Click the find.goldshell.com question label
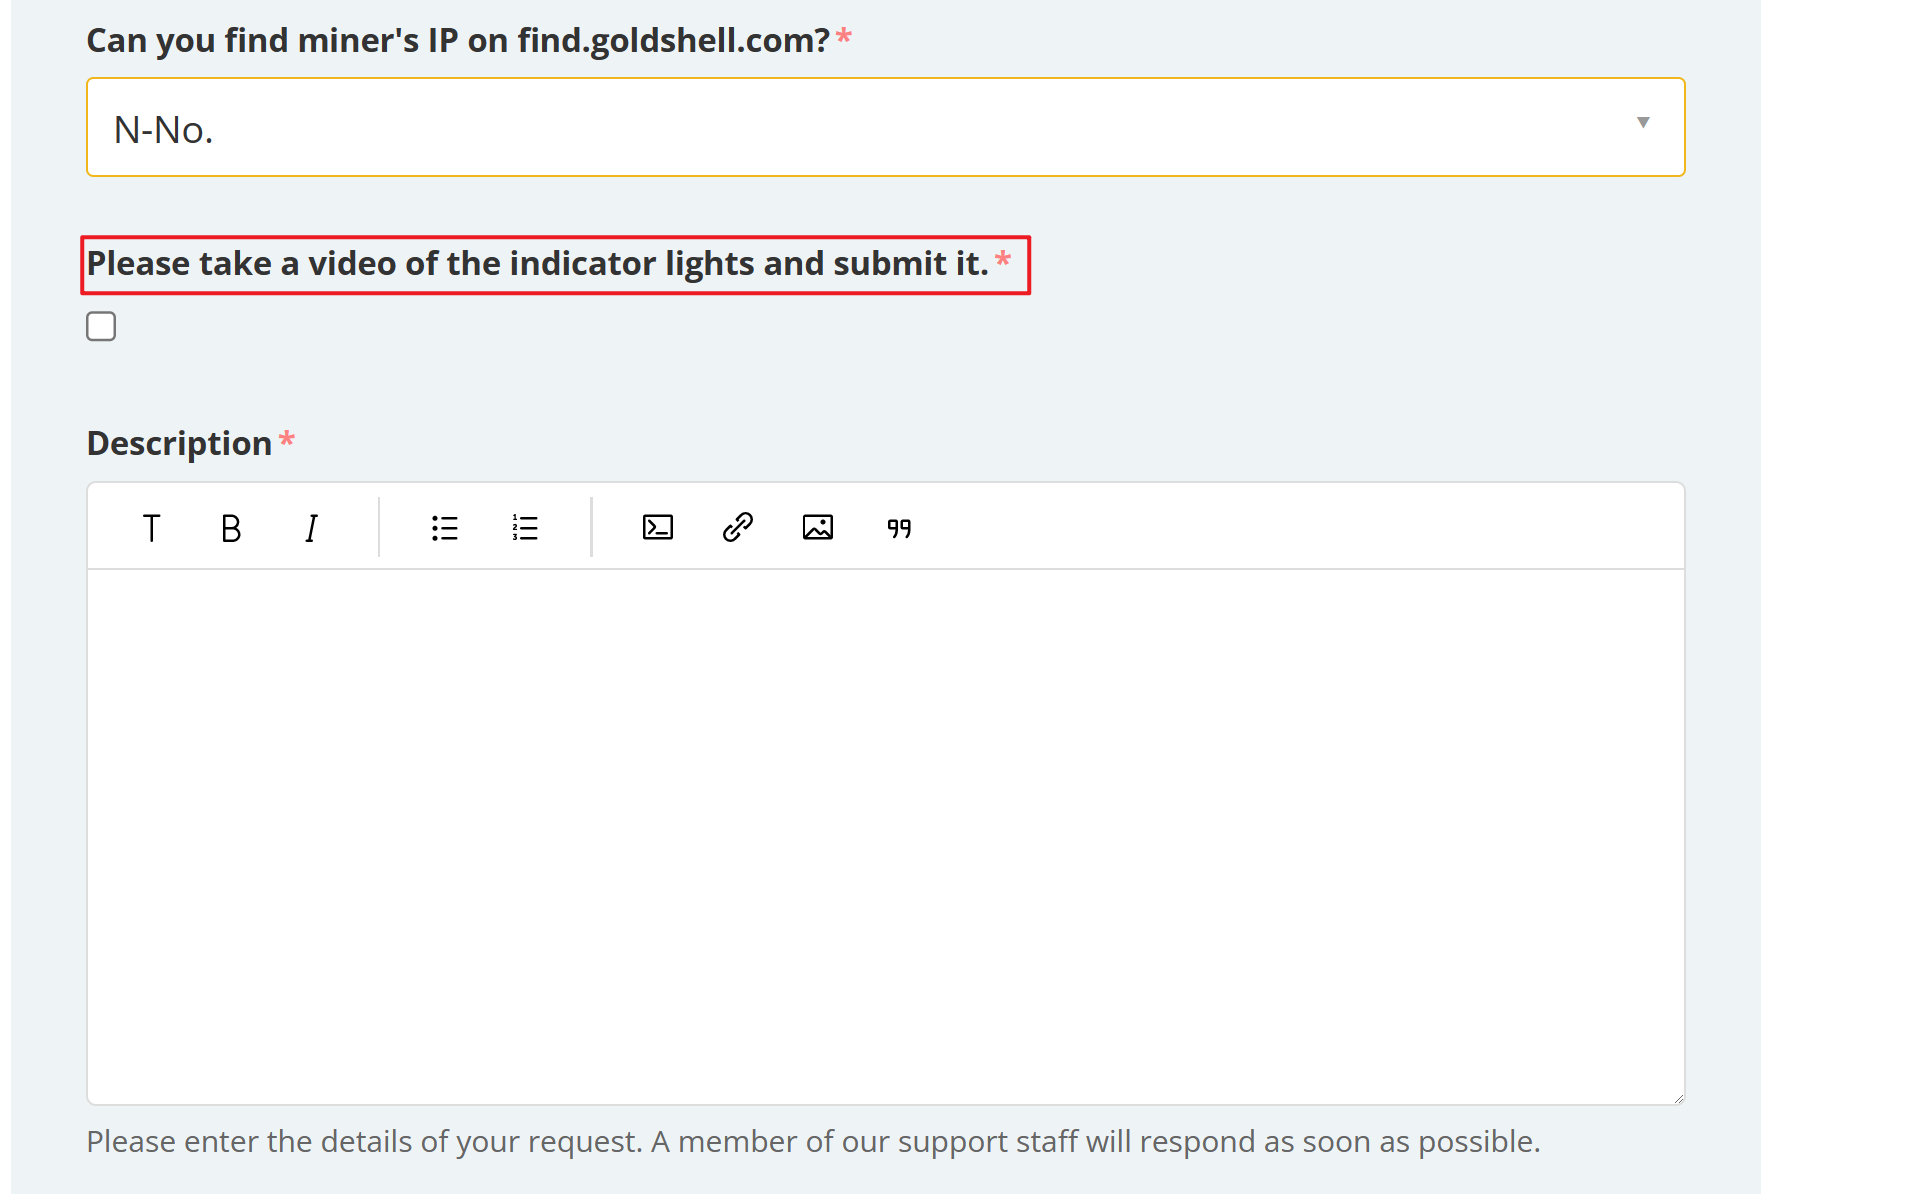The image size is (1920, 1194). click(x=457, y=41)
